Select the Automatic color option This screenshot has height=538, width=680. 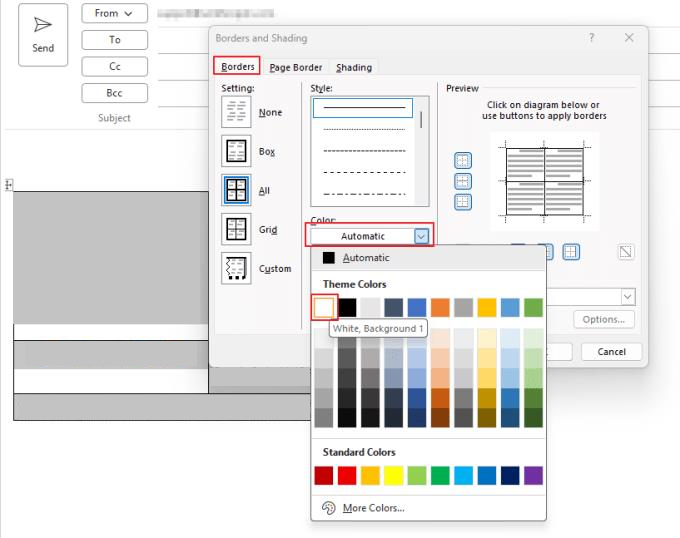428,258
